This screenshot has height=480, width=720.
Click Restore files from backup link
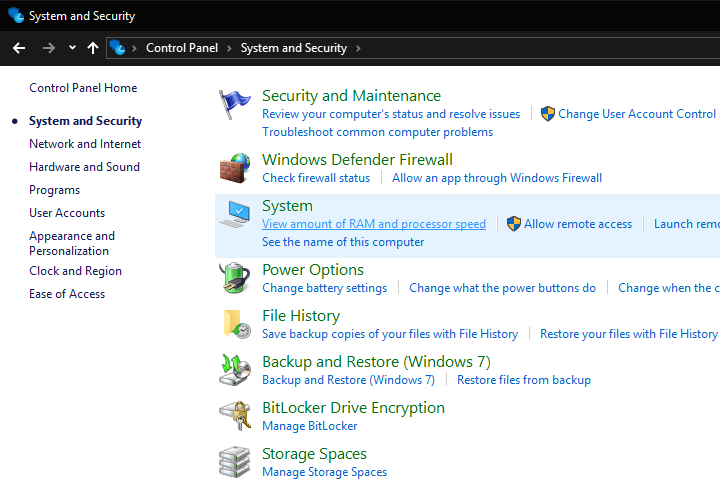pos(524,380)
